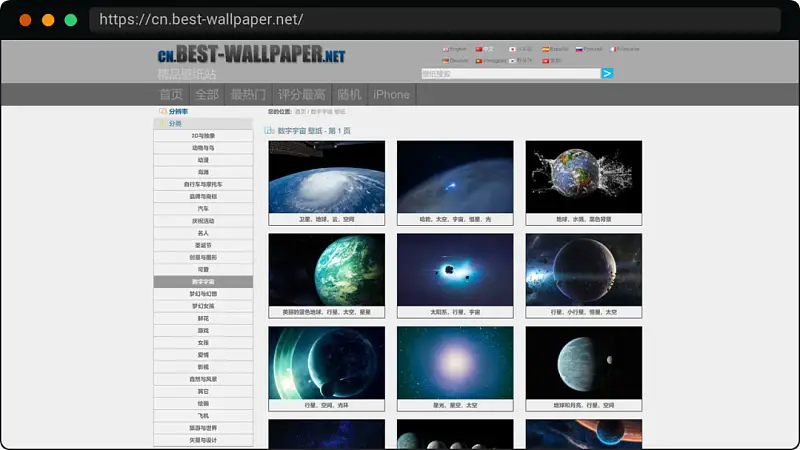The width and height of the screenshot is (800, 450).
Task: Click the China flag icon
Action: pyautogui.click(x=479, y=49)
